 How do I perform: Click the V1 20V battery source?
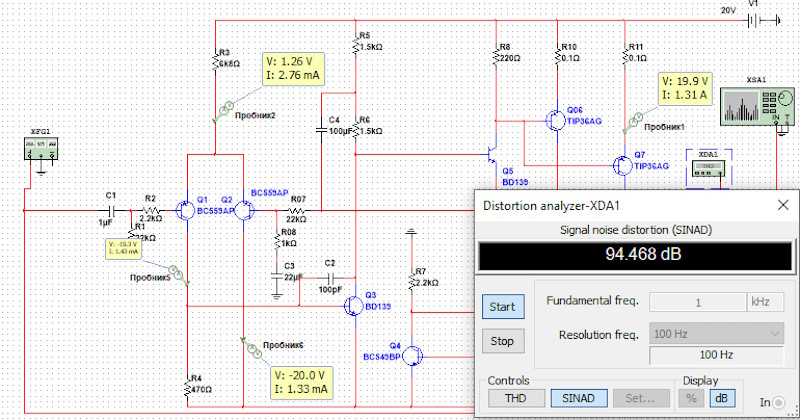click(752, 23)
